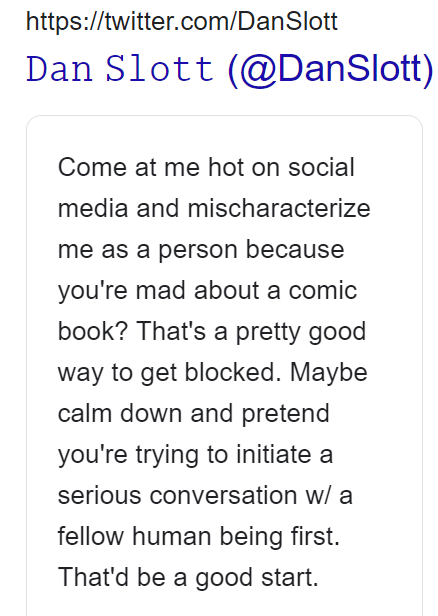Open the Dan Slott (@DanSlott) title link
The height and width of the screenshot is (616, 438).
coord(230,69)
